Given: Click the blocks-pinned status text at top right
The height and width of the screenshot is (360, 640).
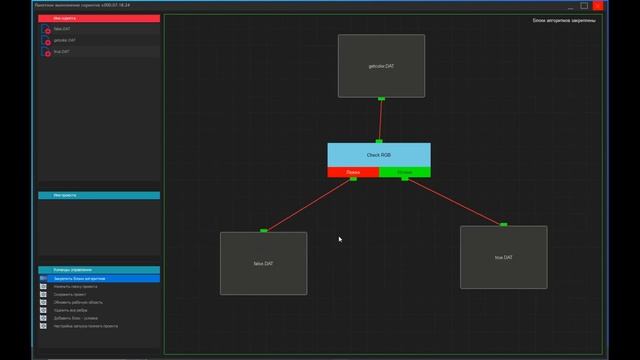Looking at the screenshot, I should click(564, 20).
